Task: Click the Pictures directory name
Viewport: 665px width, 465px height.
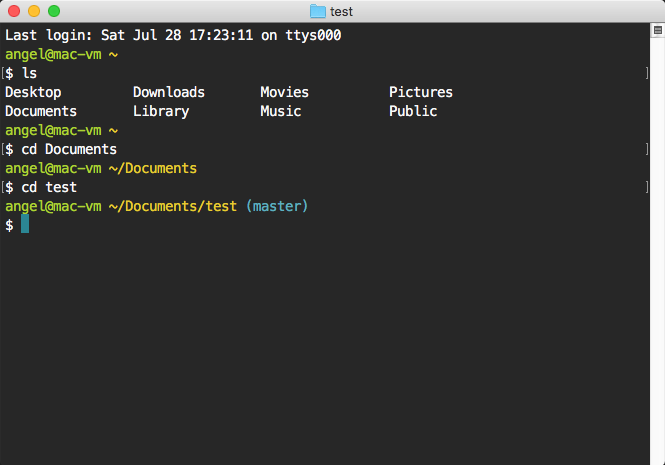Action: pyautogui.click(x=420, y=92)
